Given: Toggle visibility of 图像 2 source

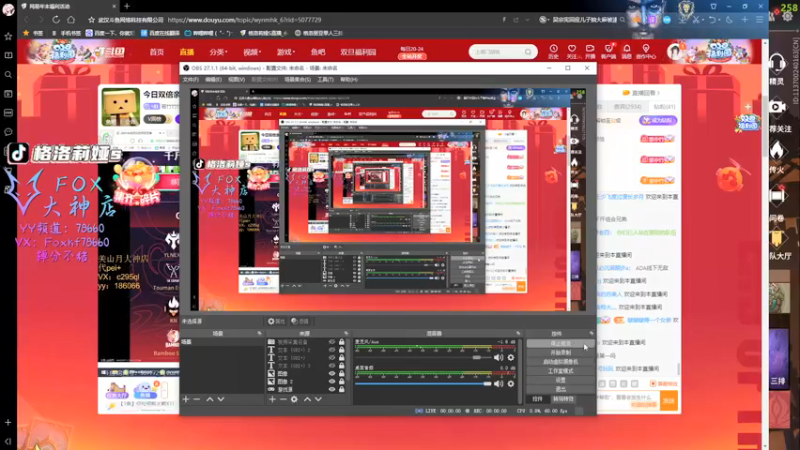Looking at the screenshot, I should pos(332,382).
